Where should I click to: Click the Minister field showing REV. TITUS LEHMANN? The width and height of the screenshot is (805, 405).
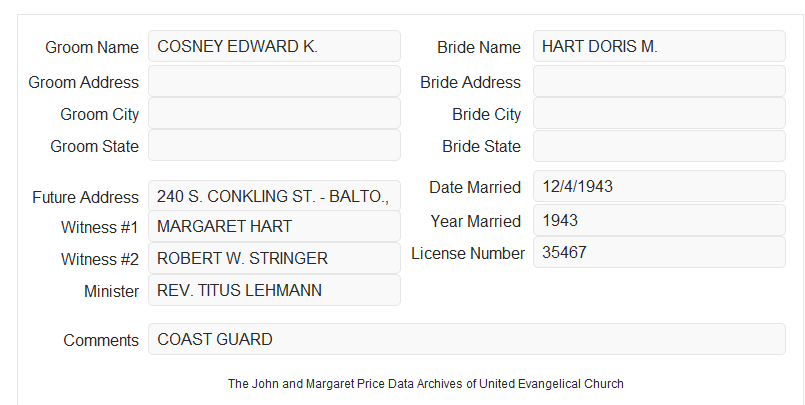point(274,290)
